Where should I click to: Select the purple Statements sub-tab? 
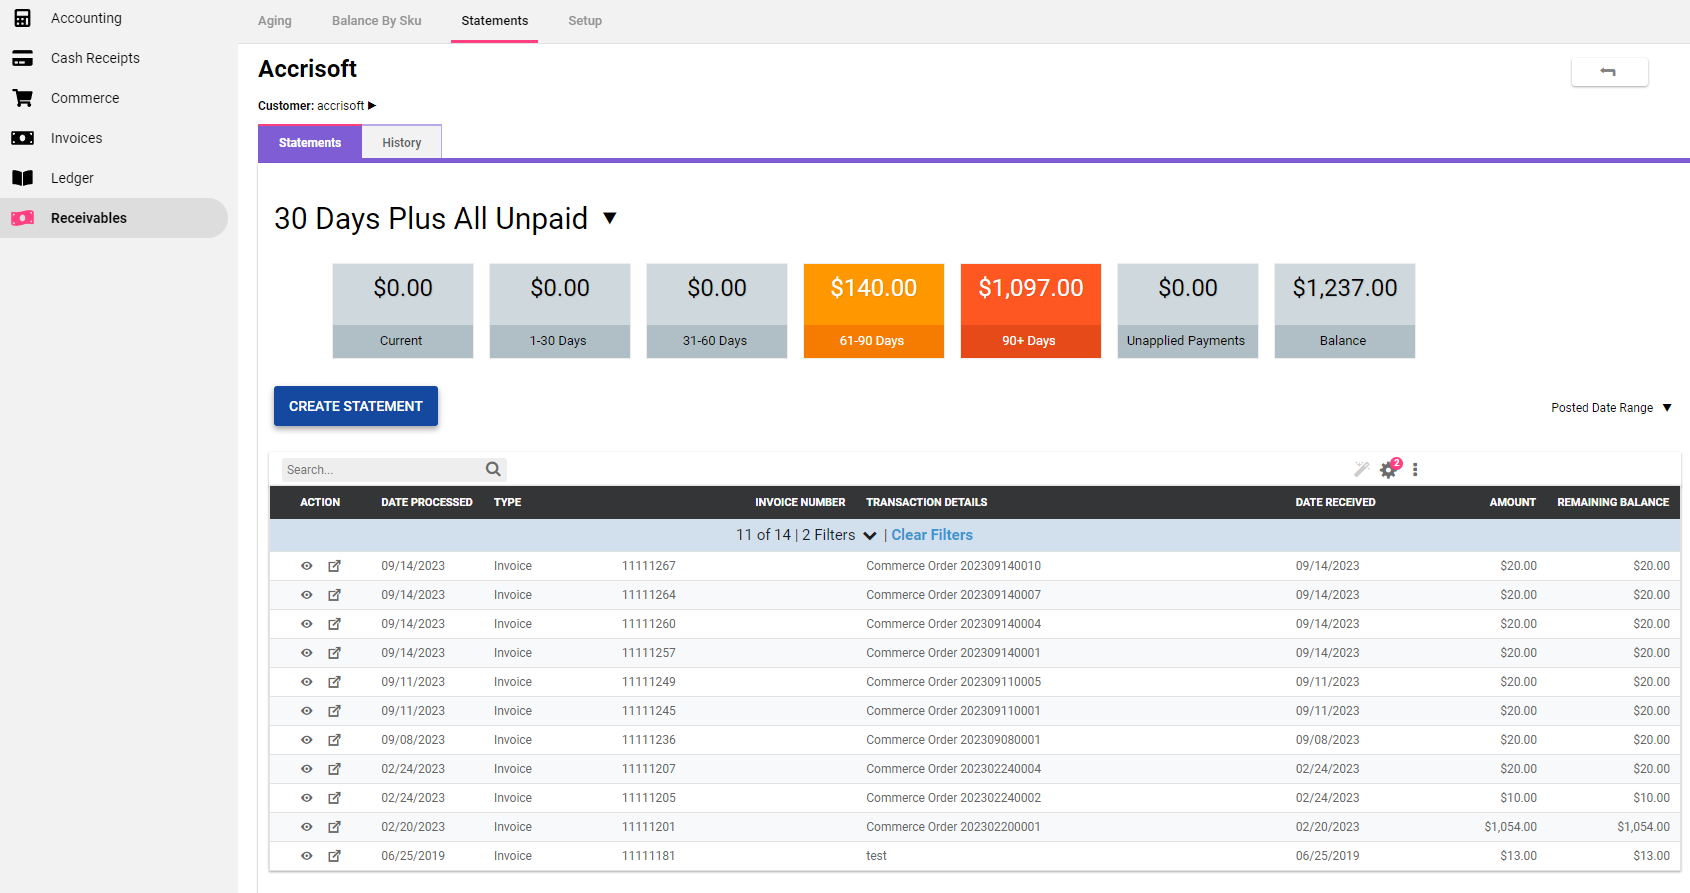tap(310, 142)
